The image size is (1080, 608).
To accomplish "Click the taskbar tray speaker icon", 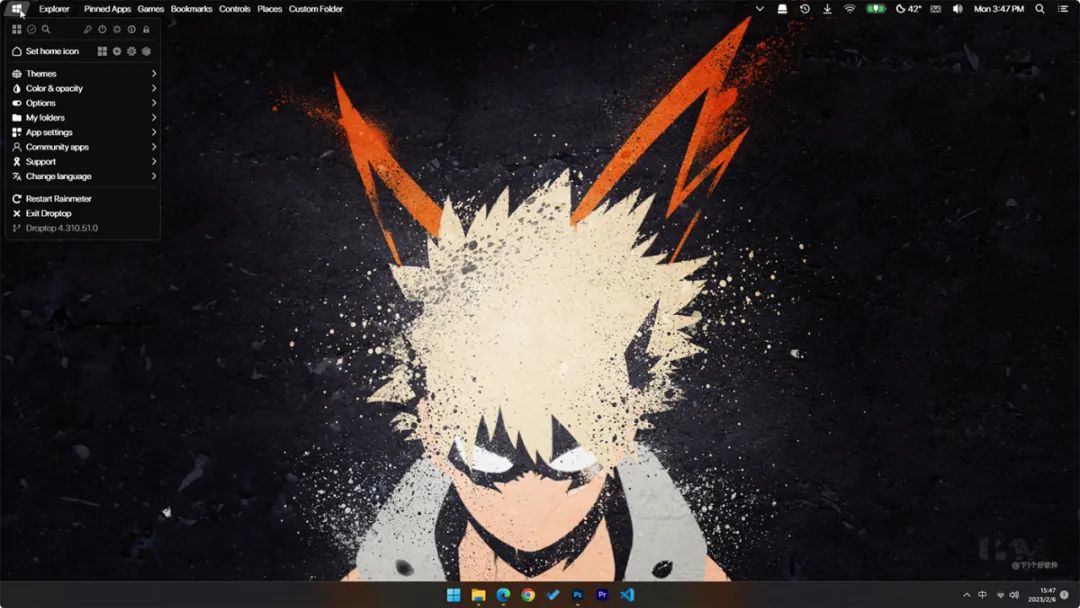I will pos(1014,595).
